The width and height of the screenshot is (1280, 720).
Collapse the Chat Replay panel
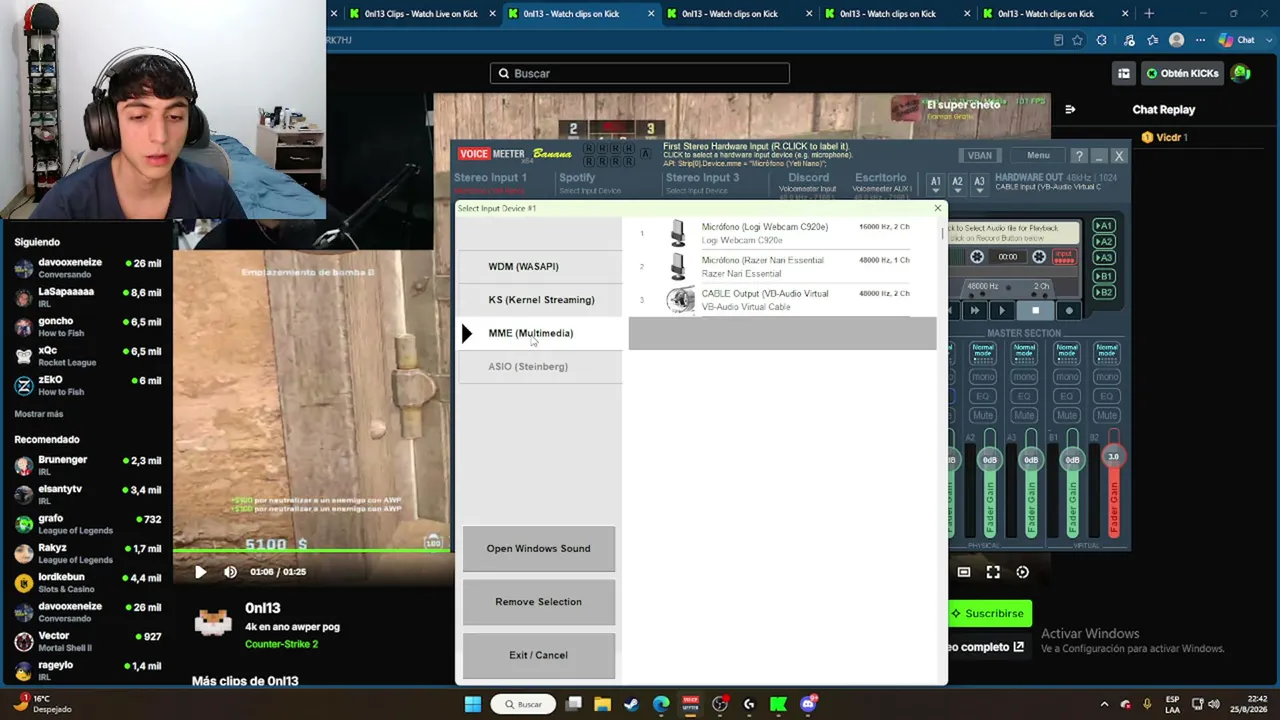[1070, 110]
